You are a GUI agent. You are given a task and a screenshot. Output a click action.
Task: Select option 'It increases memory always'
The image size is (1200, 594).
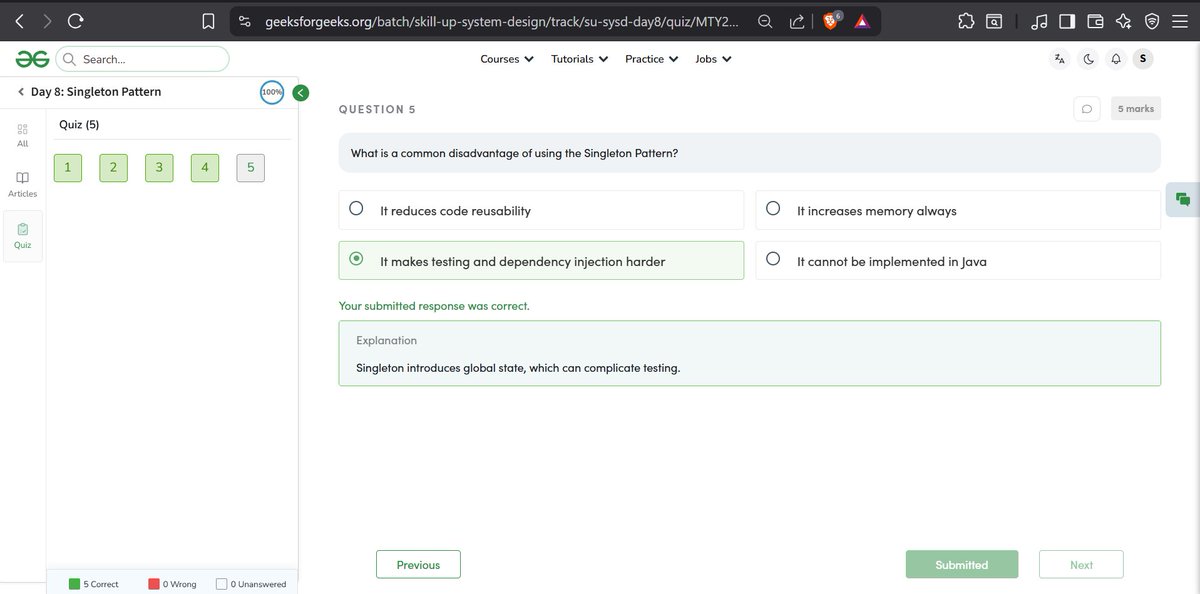(958, 210)
